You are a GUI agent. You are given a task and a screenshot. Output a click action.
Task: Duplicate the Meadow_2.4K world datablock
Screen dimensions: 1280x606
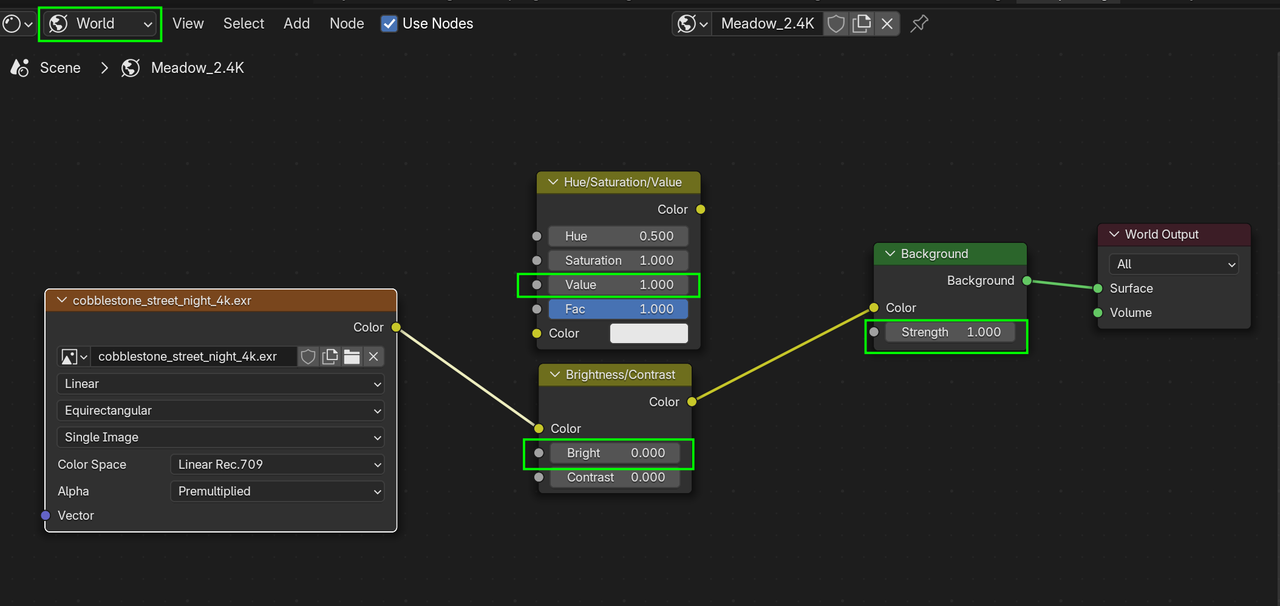coord(861,23)
